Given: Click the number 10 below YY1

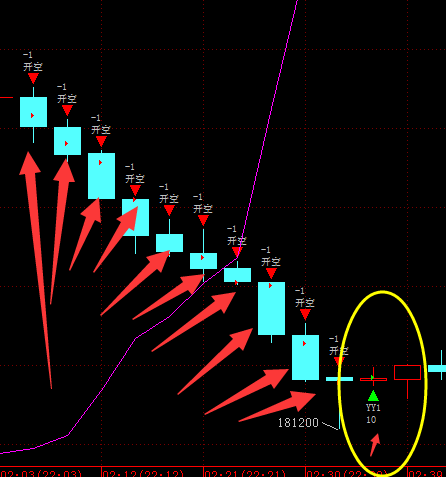Looking at the screenshot, I should click(x=371, y=420).
